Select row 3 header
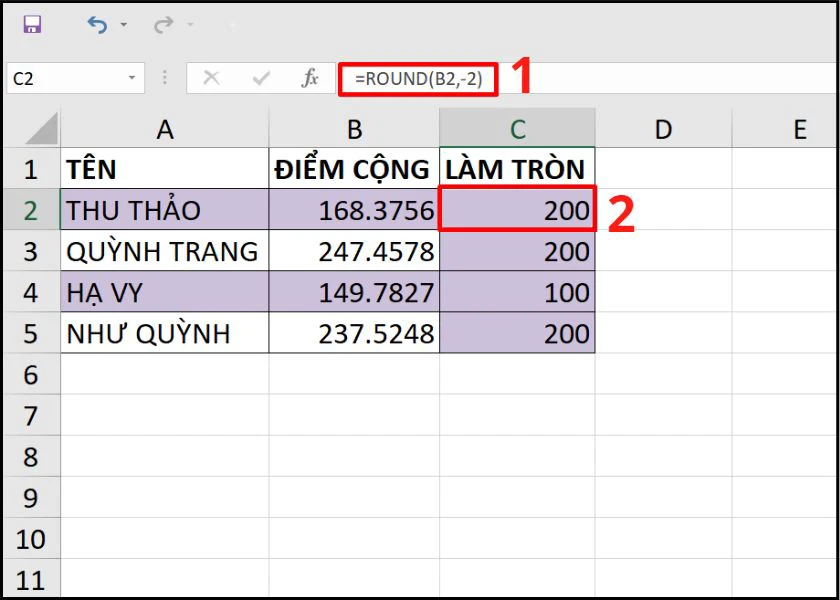 pyautogui.click(x=31, y=251)
